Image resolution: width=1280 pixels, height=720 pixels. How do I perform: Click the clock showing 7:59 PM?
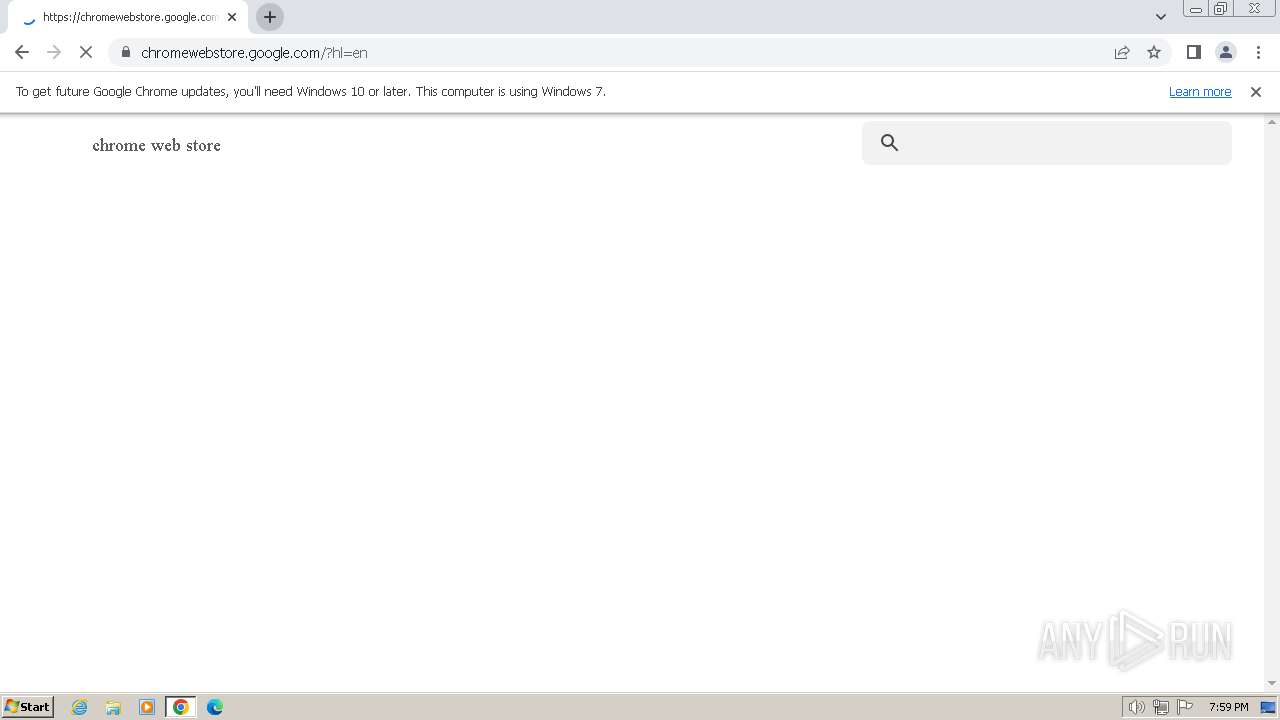1228,707
